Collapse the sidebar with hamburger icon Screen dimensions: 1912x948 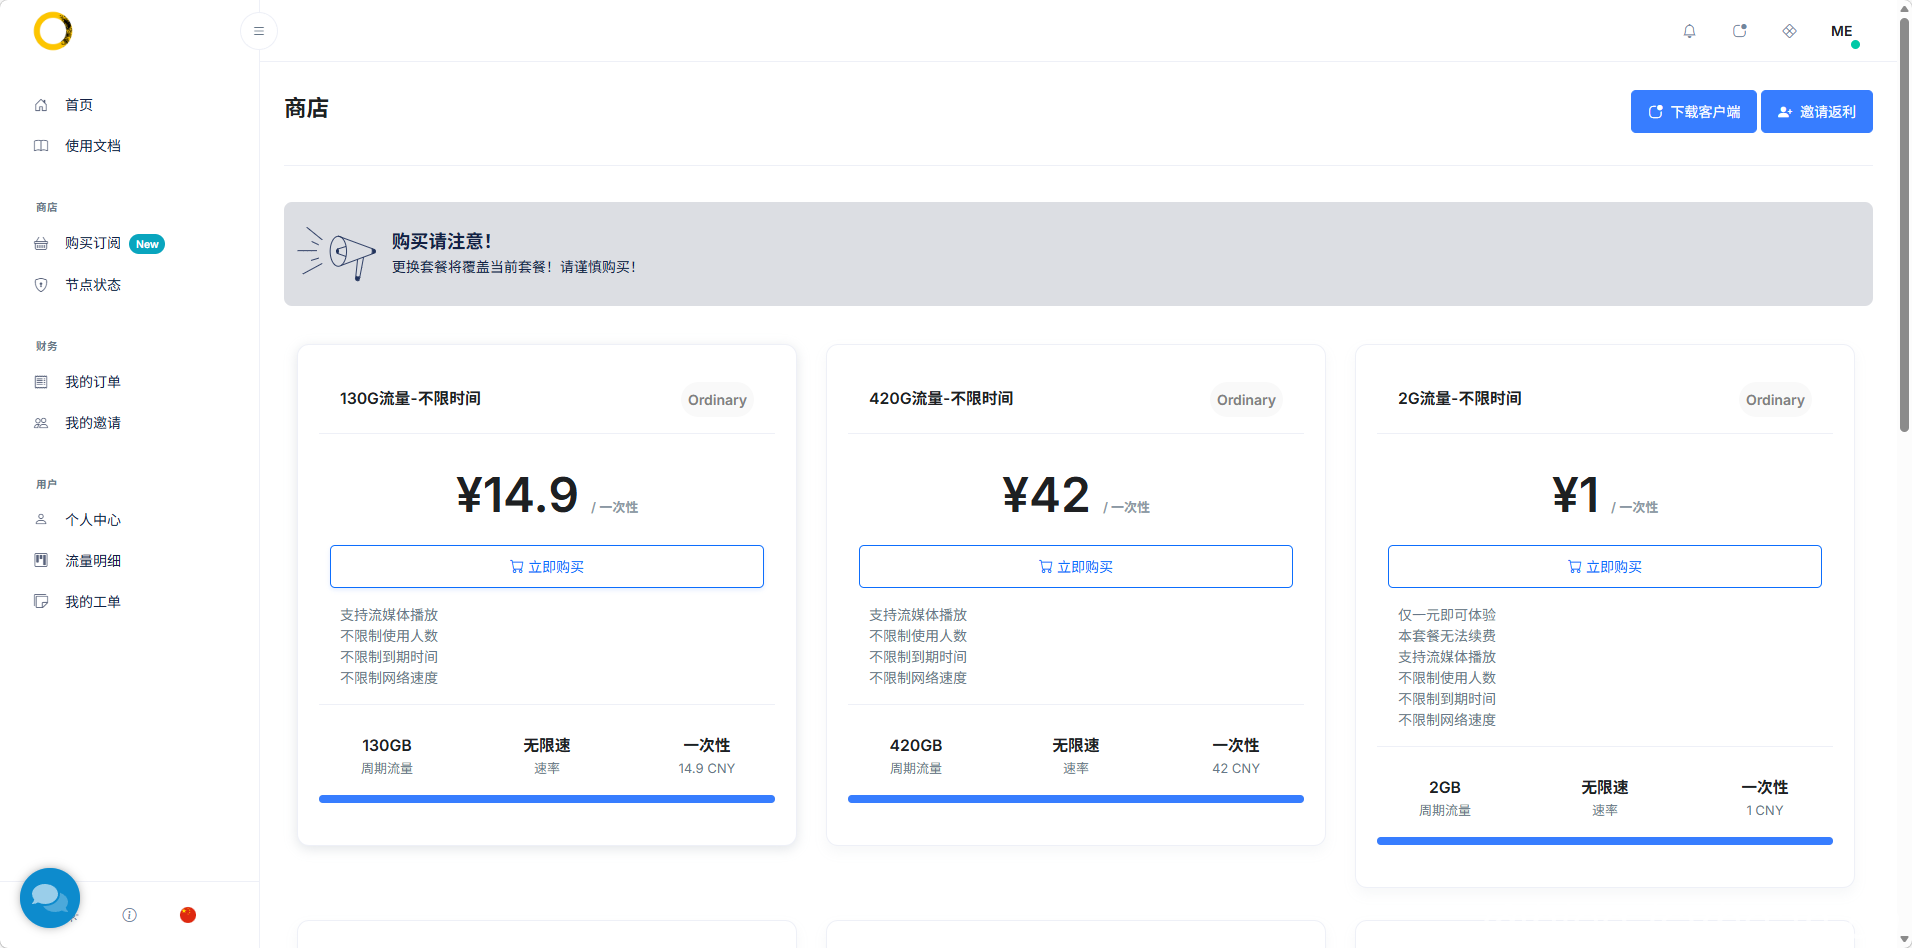coord(259,31)
